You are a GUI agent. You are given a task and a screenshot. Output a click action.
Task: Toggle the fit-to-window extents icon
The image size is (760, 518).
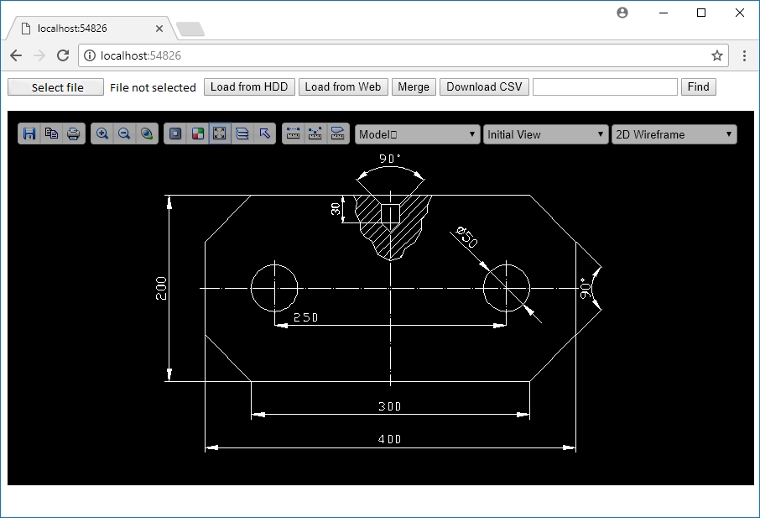tap(220, 134)
